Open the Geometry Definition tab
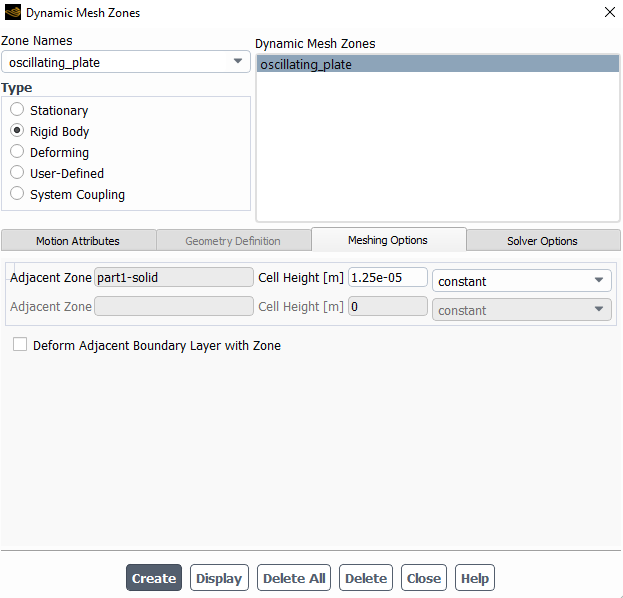 point(233,240)
